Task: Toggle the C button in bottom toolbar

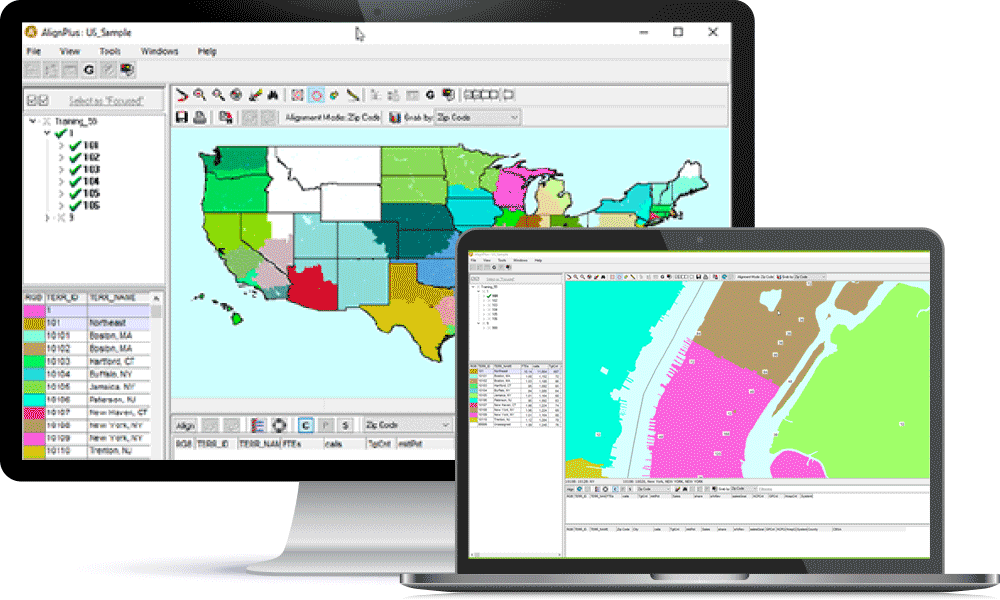Action: [x=306, y=424]
